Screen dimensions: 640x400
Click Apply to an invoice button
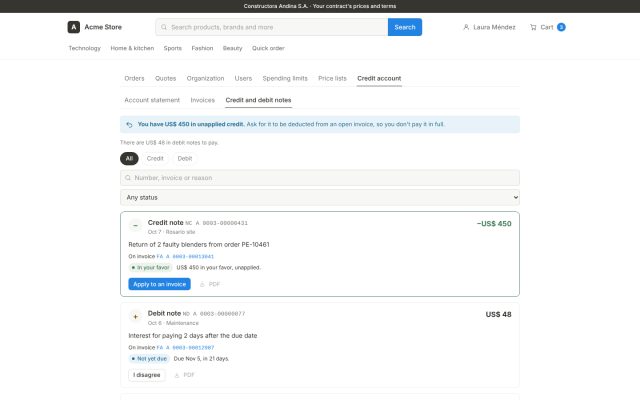160,284
